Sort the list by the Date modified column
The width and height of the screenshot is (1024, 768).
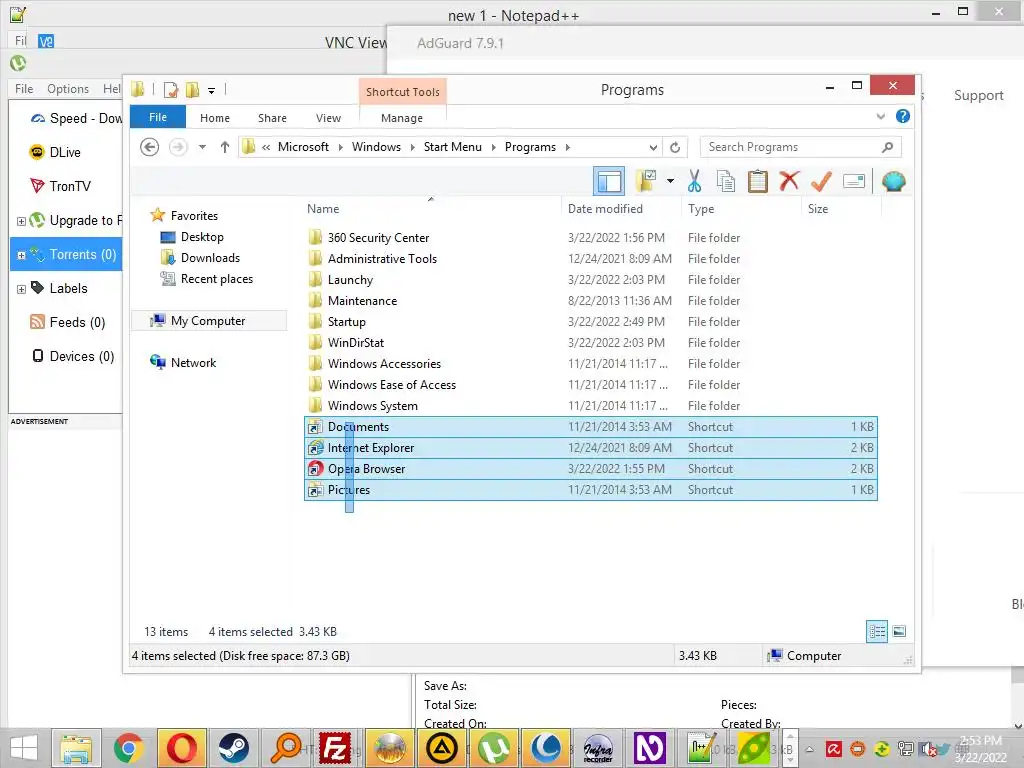(x=621, y=208)
